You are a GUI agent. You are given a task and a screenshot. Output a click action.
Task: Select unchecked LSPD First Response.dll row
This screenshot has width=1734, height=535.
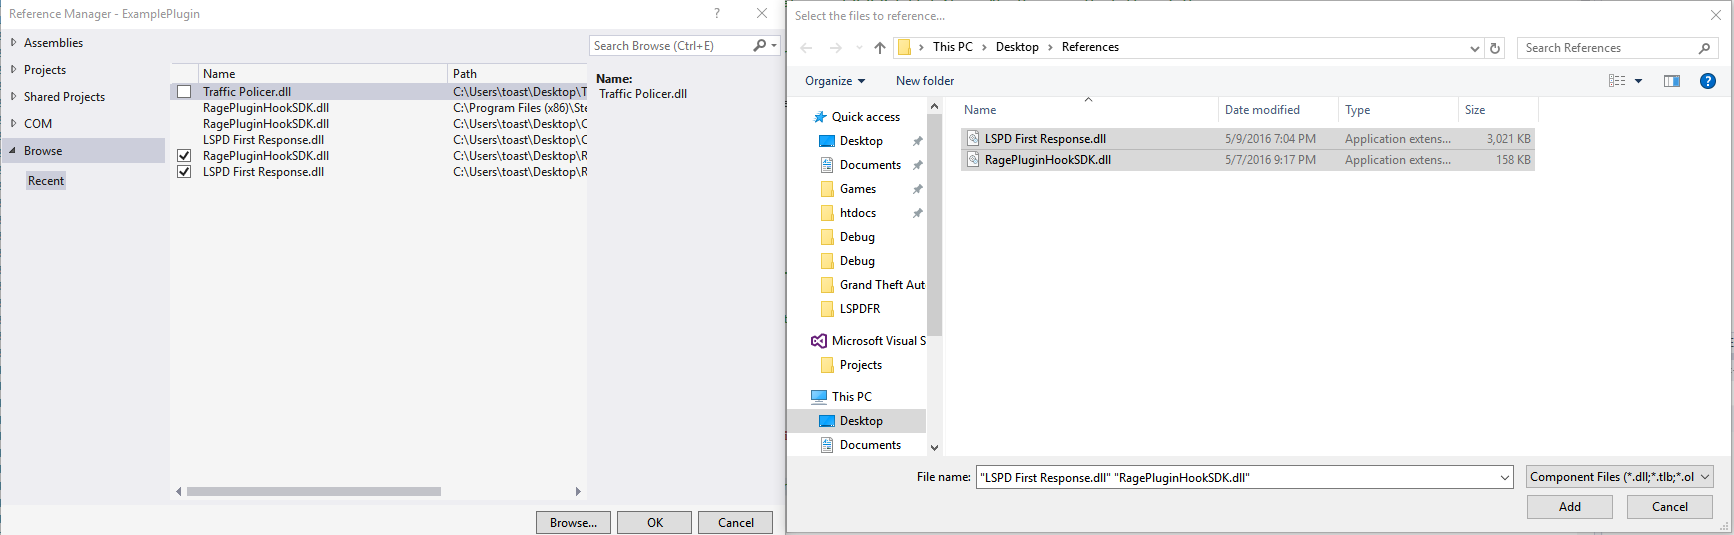pyautogui.click(x=380, y=140)
